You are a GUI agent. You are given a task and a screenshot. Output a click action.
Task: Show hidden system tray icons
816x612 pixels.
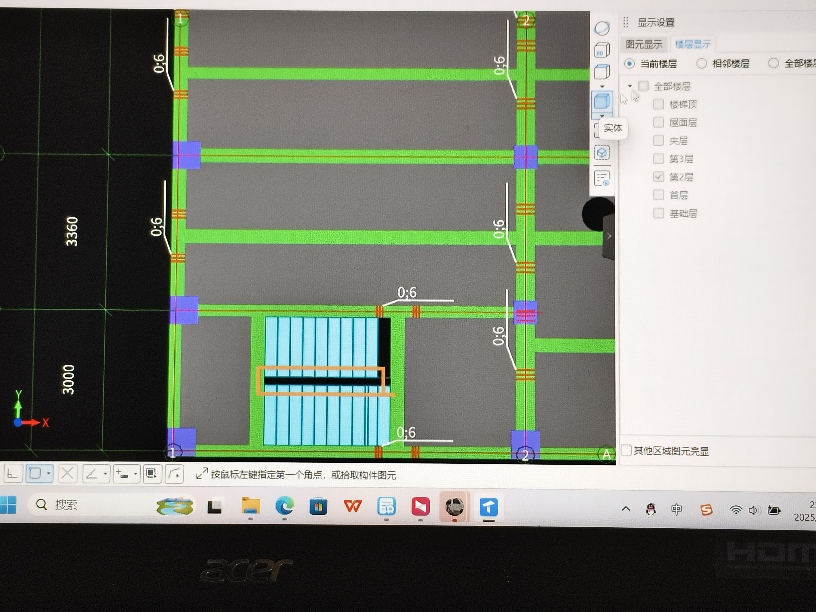coord(626,509)
